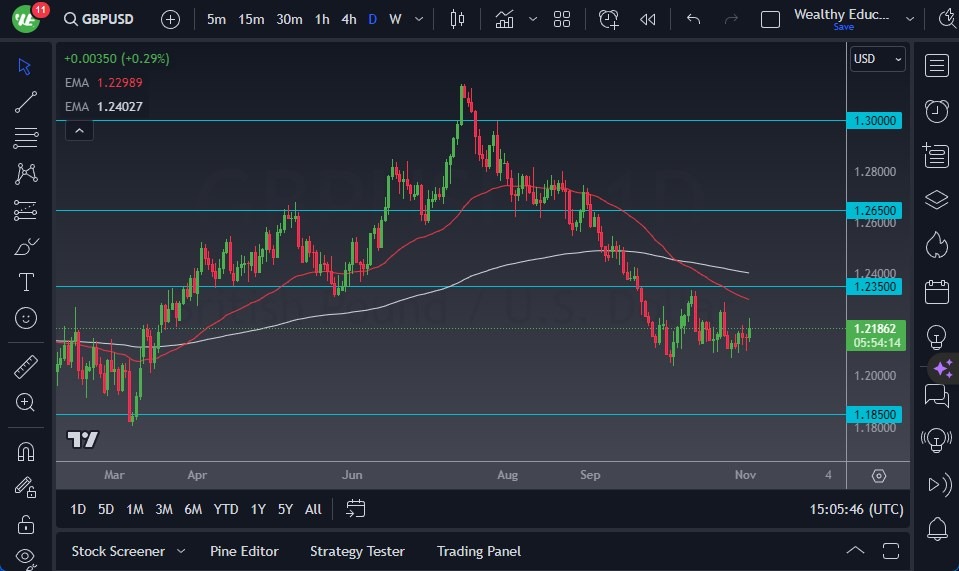
Task: Open the Strategy Tester tab
Action: (x=357, y=551)
